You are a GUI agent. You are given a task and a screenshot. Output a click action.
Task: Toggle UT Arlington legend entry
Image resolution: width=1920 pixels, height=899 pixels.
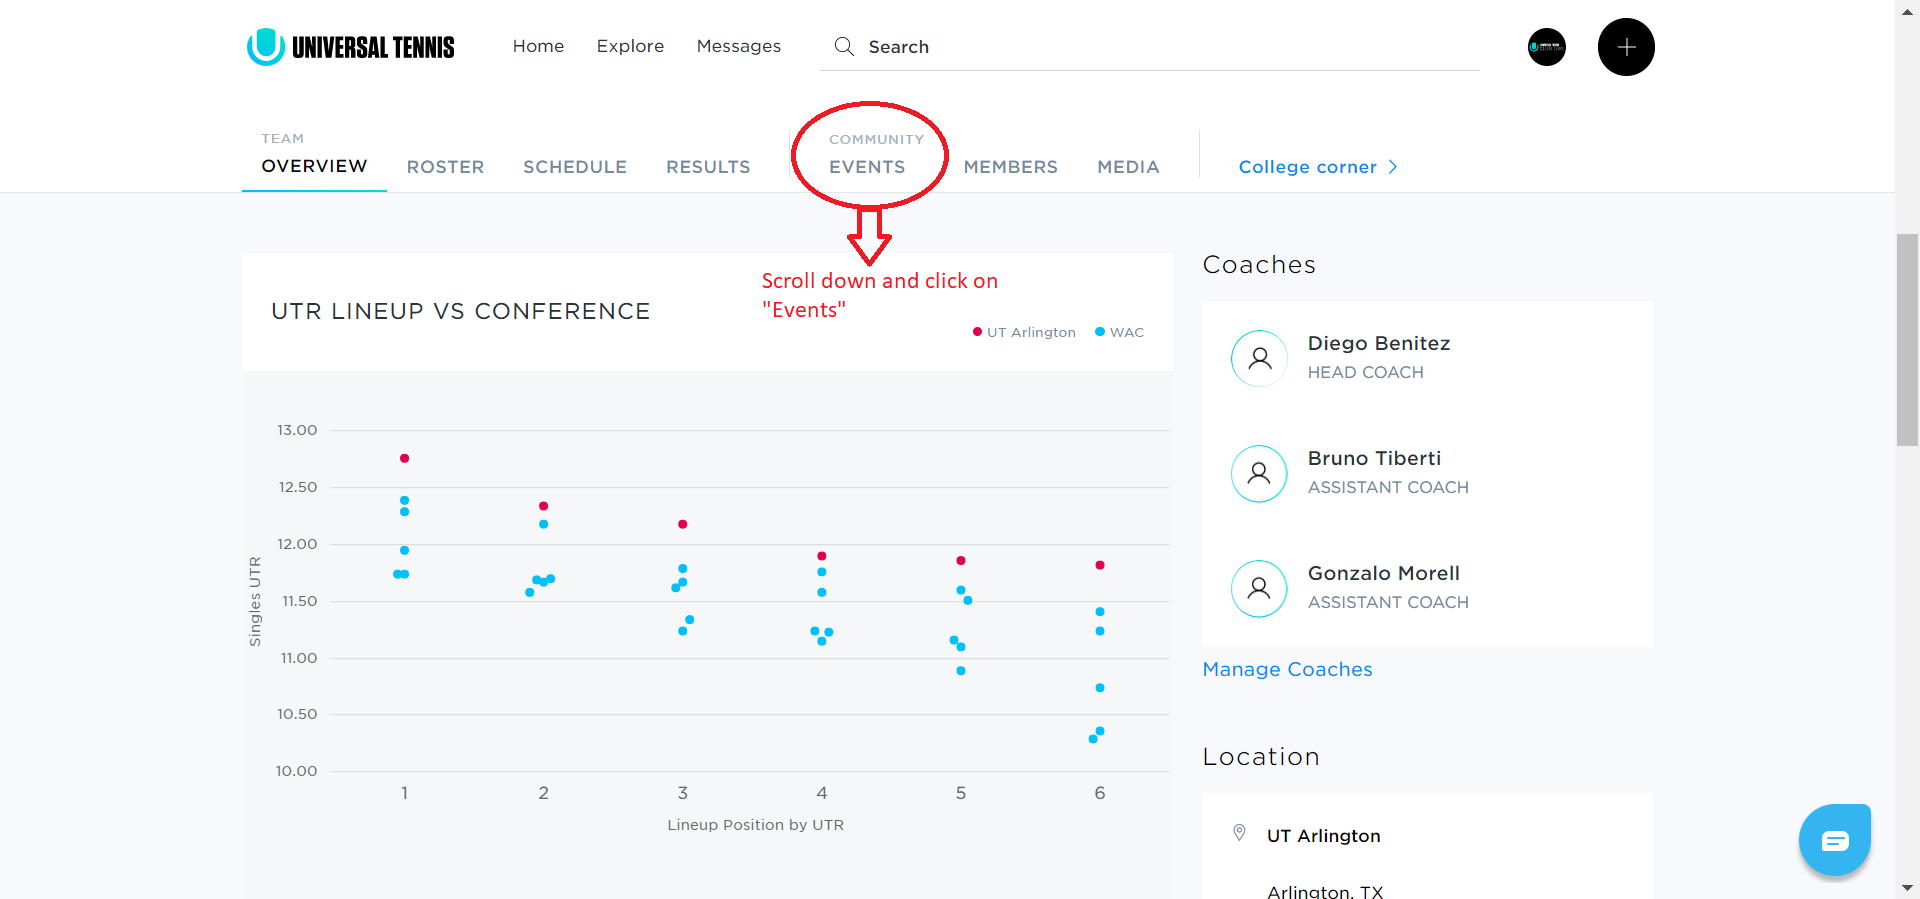pyautogui.click(x=1024, y=332)
